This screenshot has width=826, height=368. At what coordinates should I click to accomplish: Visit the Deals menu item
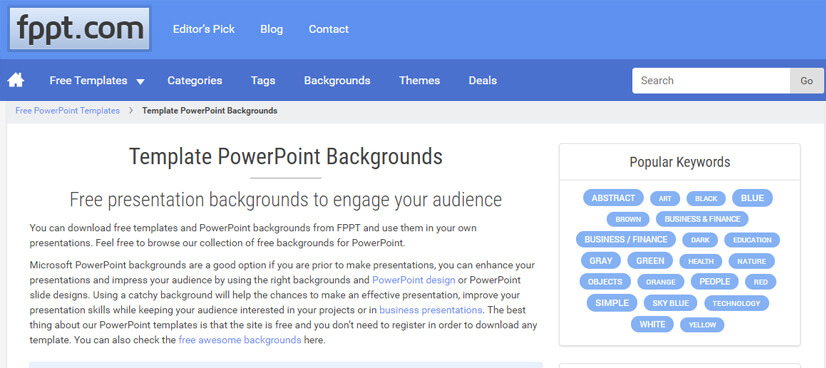[x=483, y=81]
